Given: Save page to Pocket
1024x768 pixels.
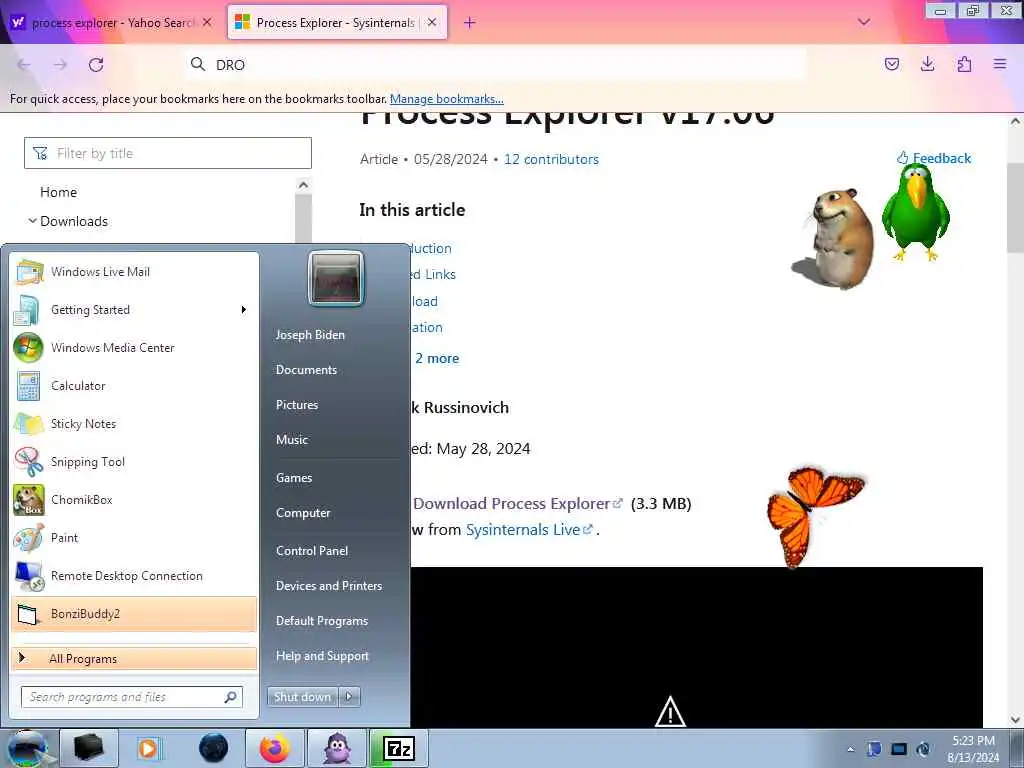Looking at the screenshot, I should click(x=891, y=64).
